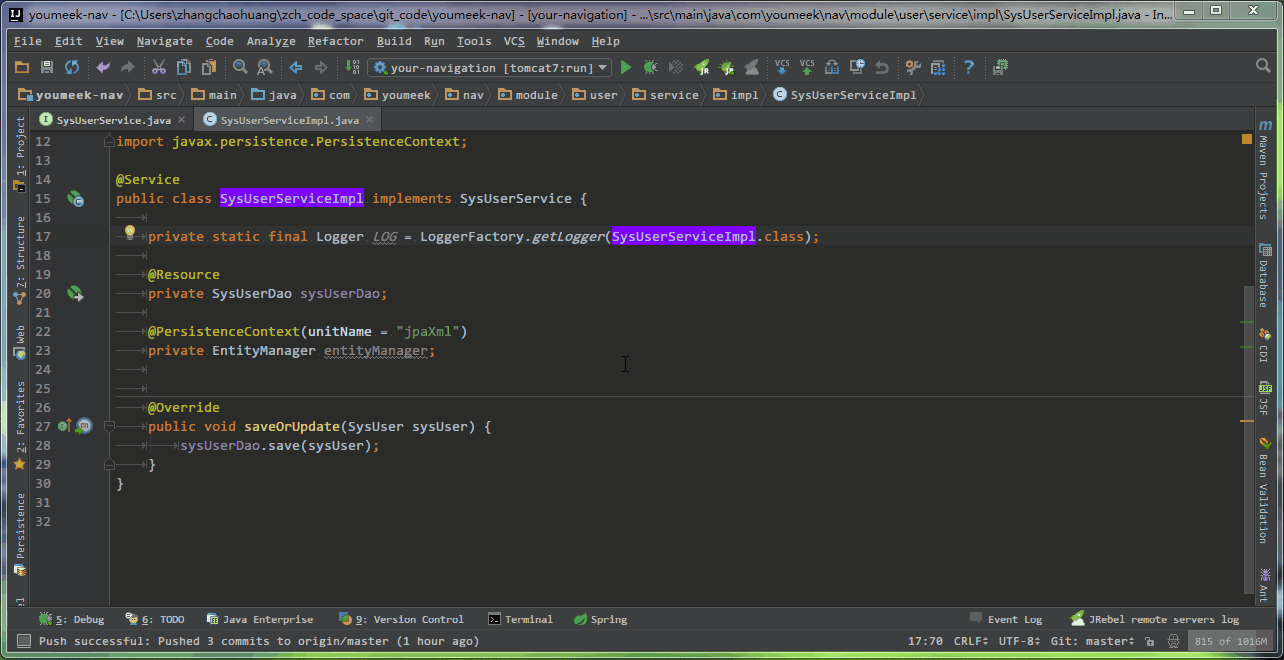Click the Cut scissors icon
The image size is (1284, 660).
[158, 67]
